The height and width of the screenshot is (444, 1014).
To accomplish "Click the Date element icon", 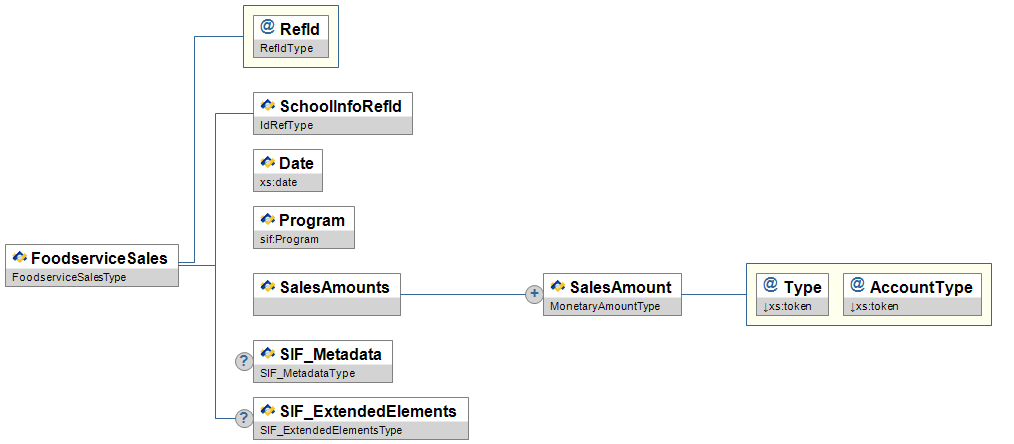I will pyautogui.click(x=267, y=162).
